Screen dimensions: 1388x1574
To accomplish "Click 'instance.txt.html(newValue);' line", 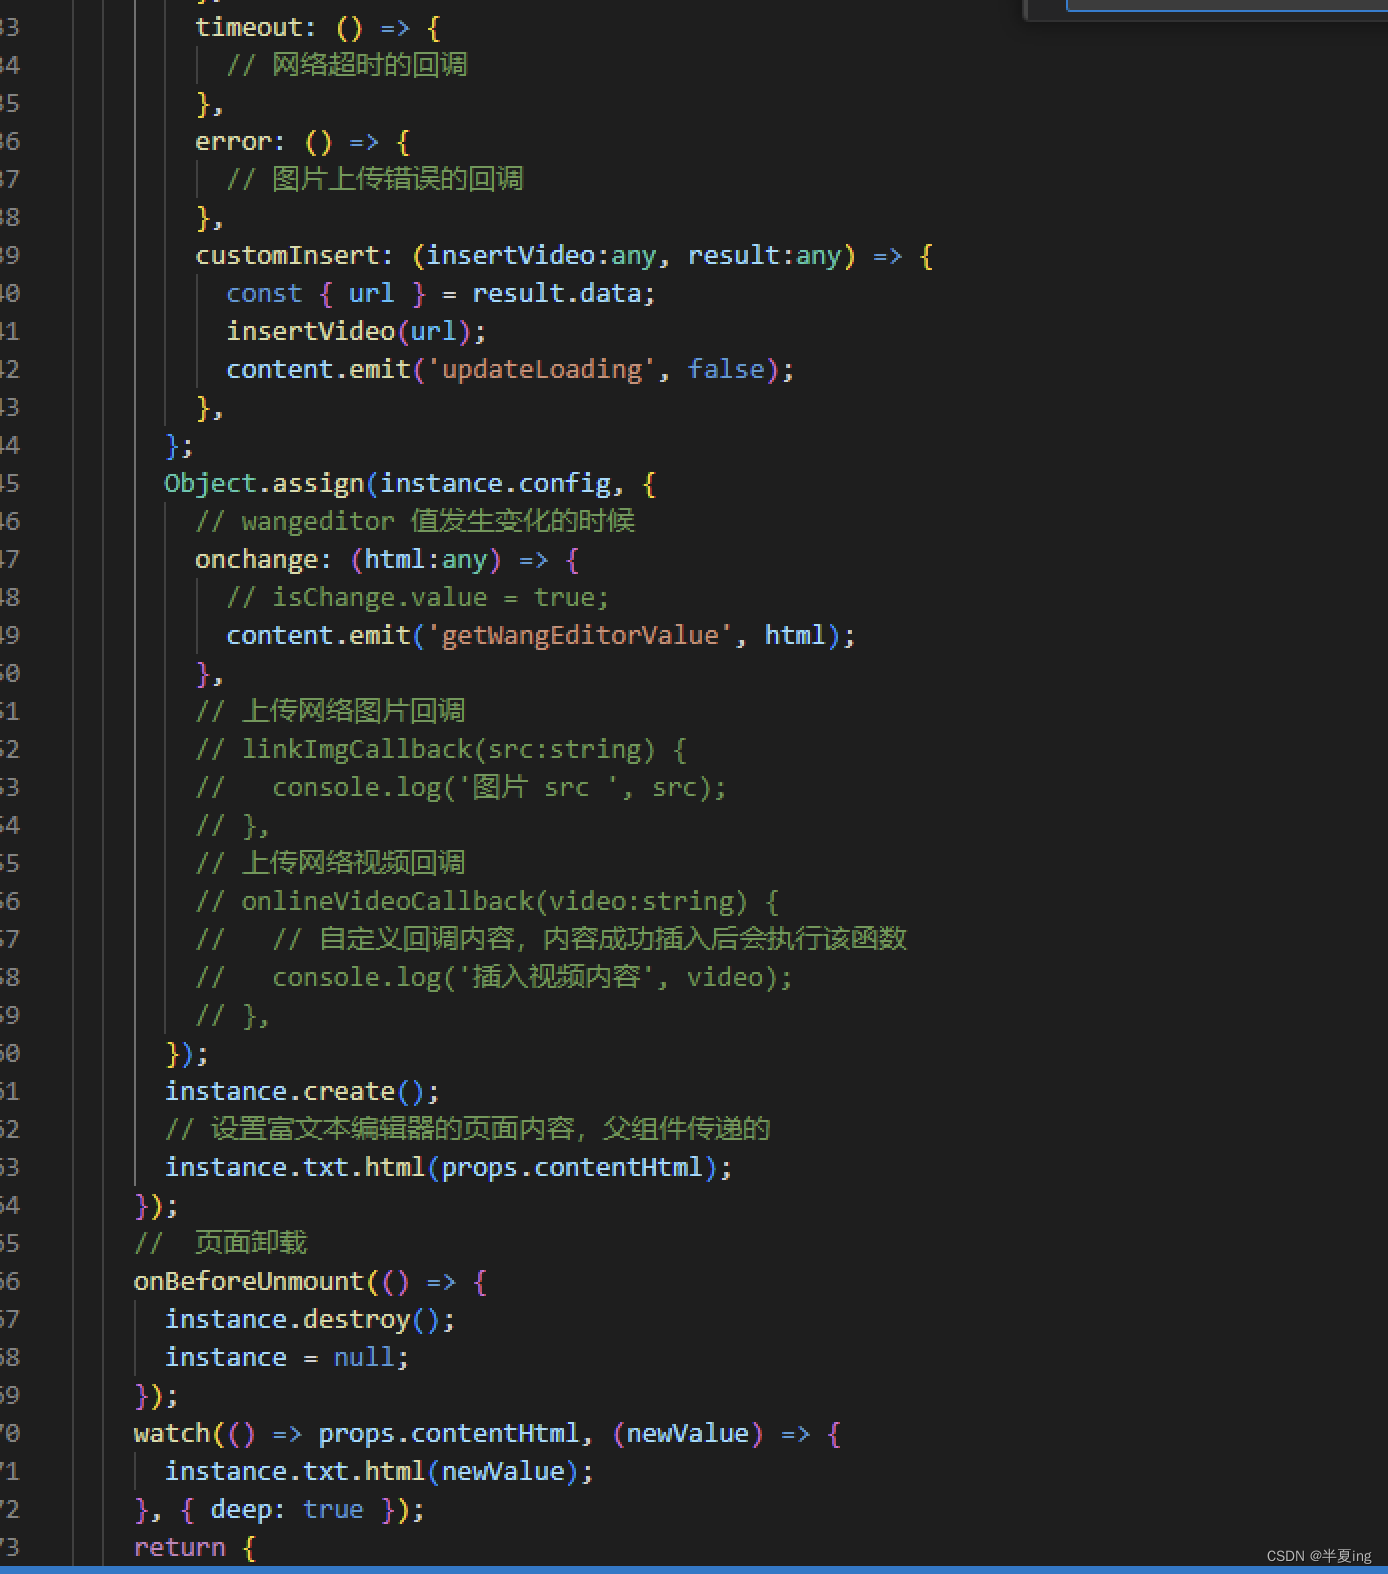I will pyautogui.click(x=379, y=1471).
